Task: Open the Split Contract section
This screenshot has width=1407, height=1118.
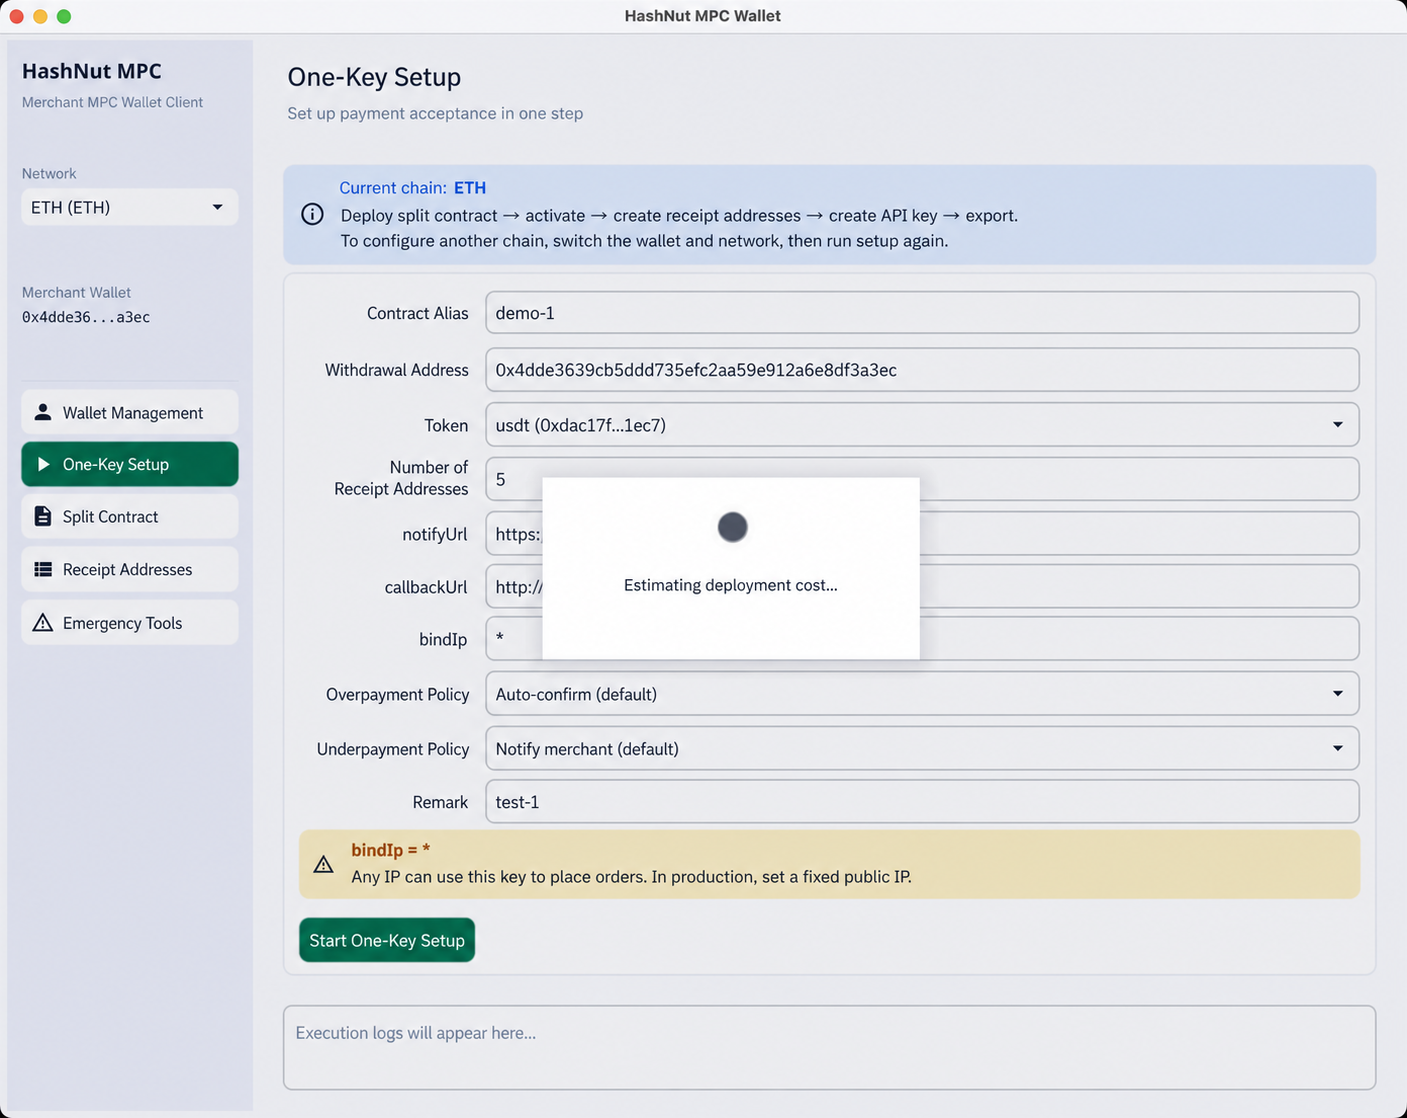Action: 130,516
